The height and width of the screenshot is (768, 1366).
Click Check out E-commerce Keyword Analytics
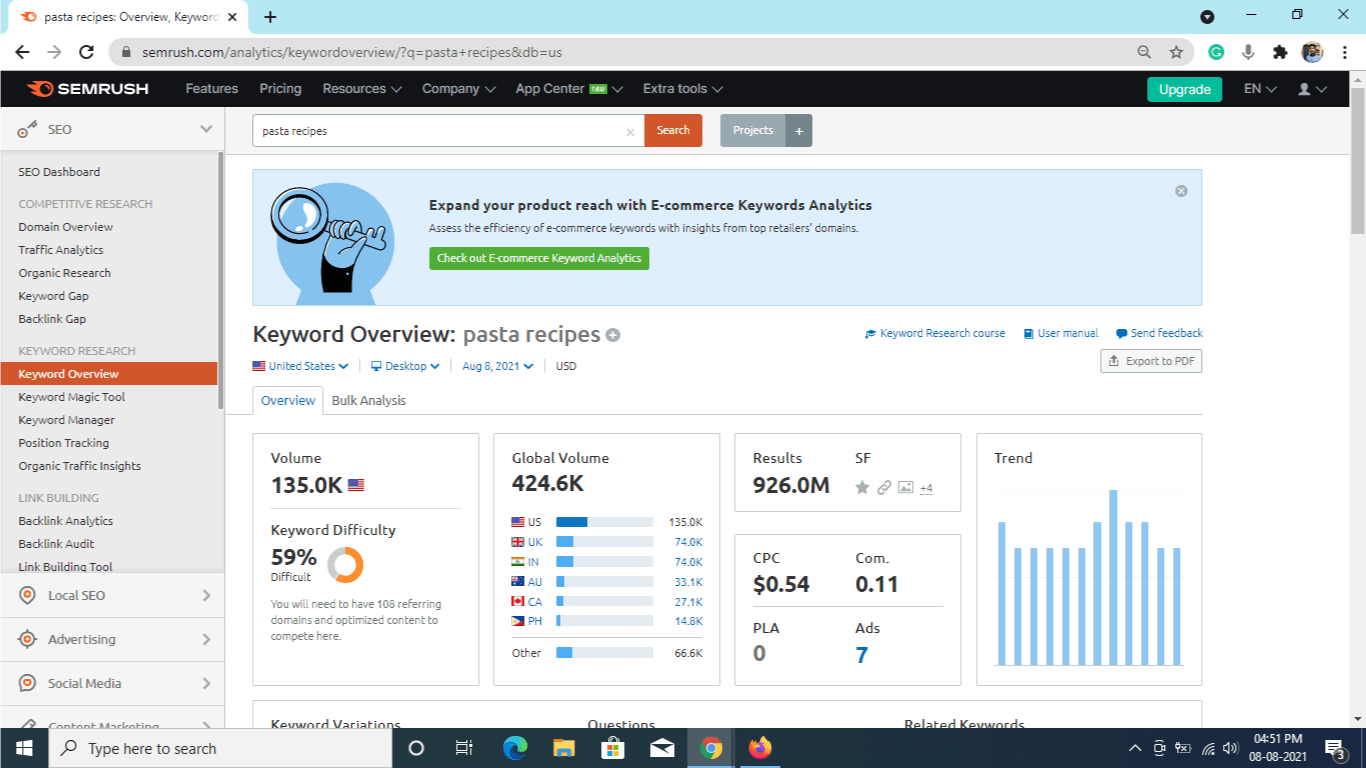pyautogui.click(x=540, y=258)
